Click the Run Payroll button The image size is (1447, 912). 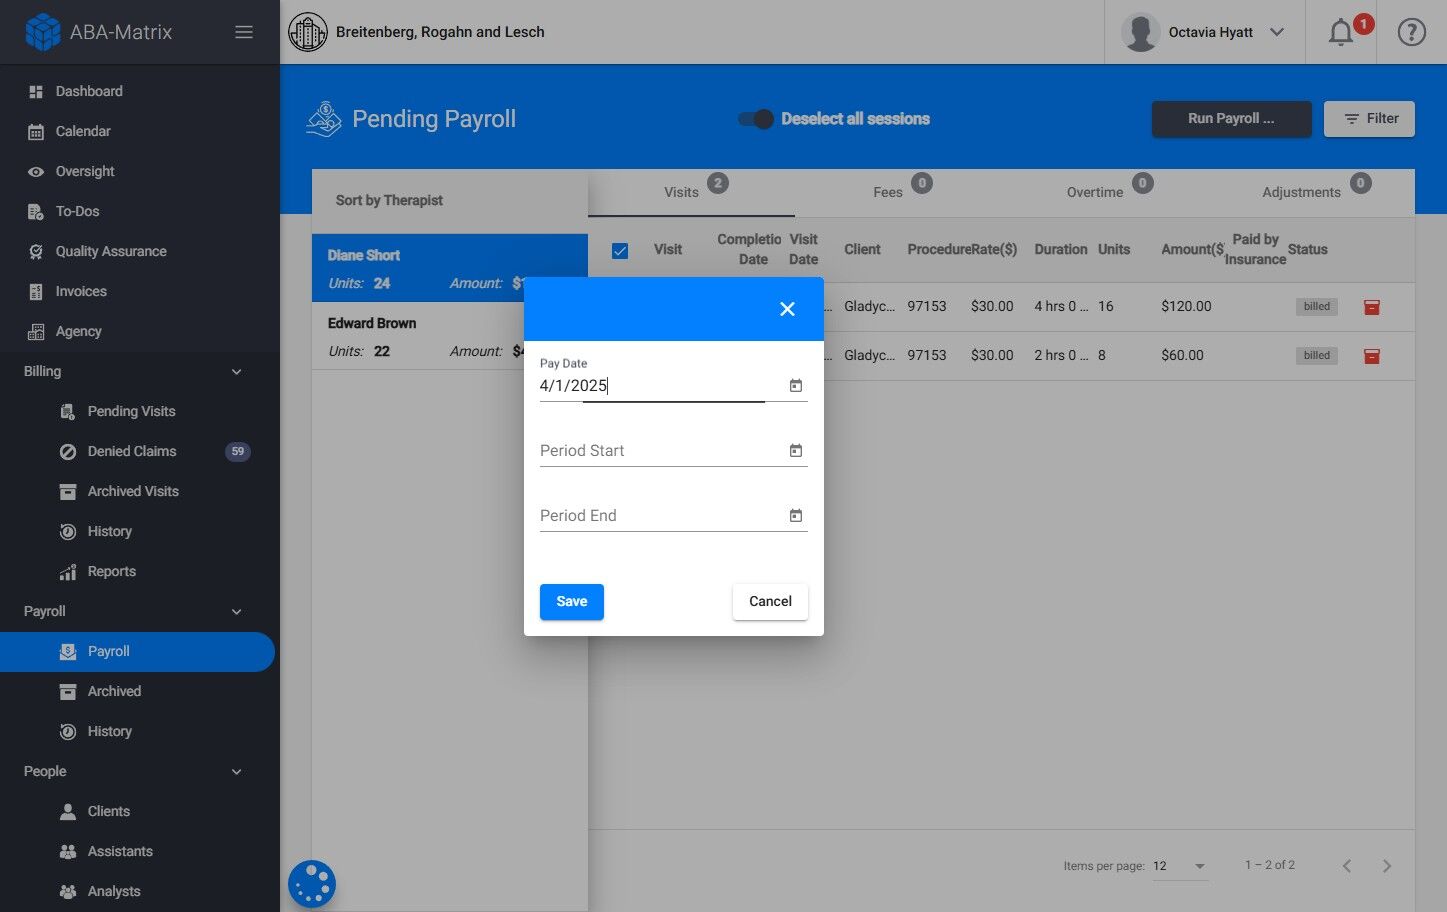click(1231, 118)
